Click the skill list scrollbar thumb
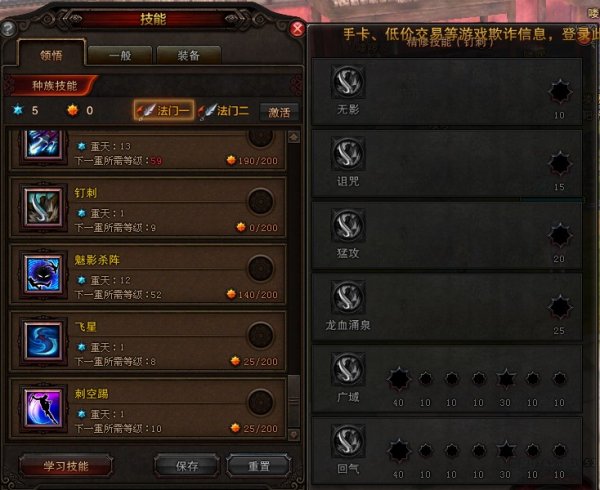The height and width of the screenshot is (490, 600). point(294,401)
